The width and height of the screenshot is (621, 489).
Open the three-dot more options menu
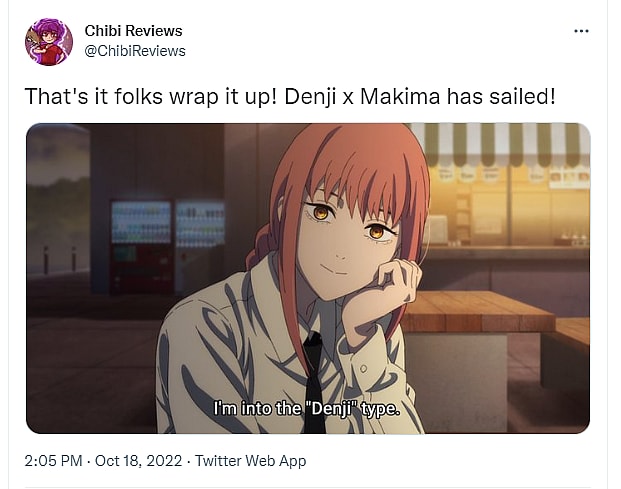pyautogui.click(x=581, y=31)
